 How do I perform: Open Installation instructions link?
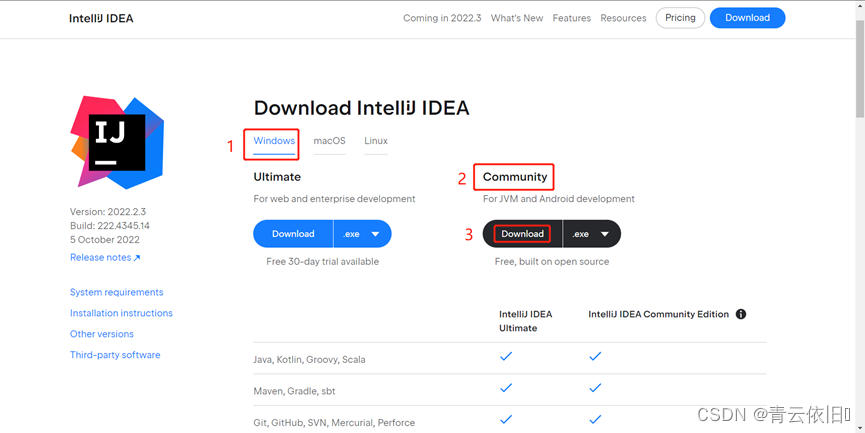121,313
